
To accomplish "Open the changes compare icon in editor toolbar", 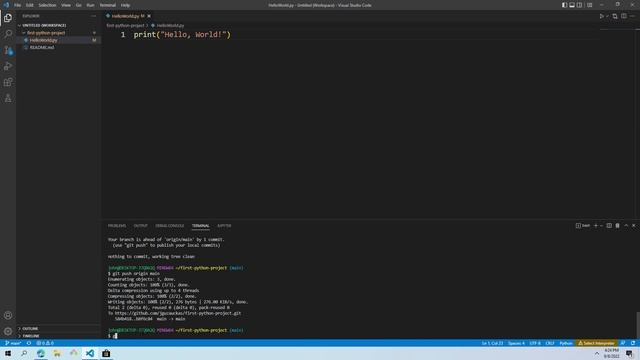I will coord(615,16).
